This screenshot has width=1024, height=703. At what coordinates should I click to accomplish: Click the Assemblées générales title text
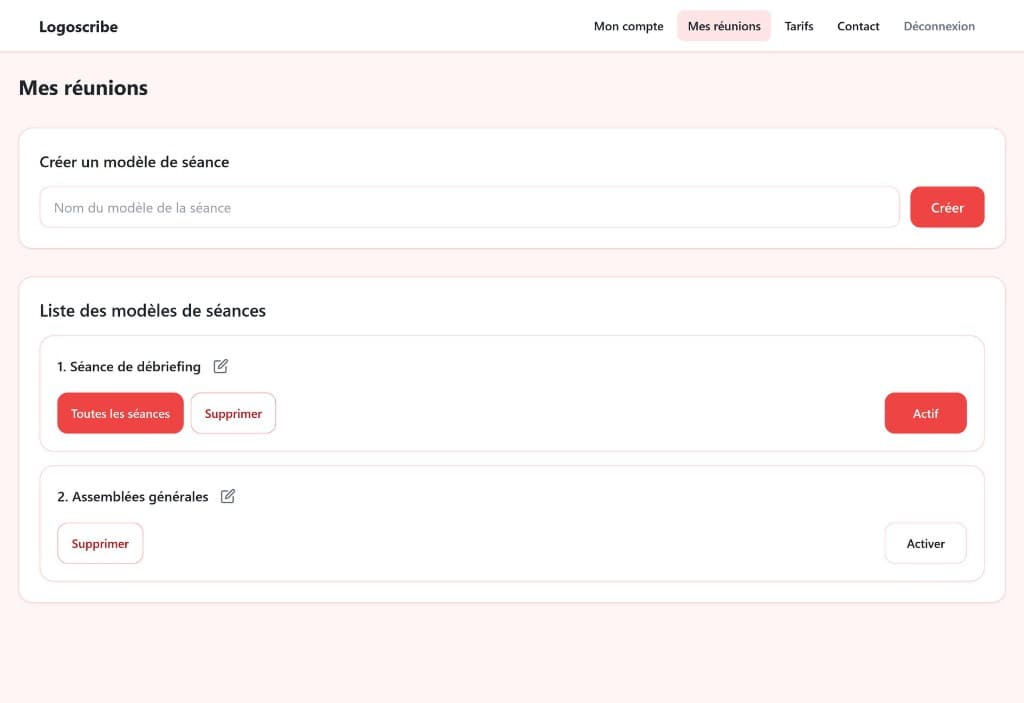[133, 496]
